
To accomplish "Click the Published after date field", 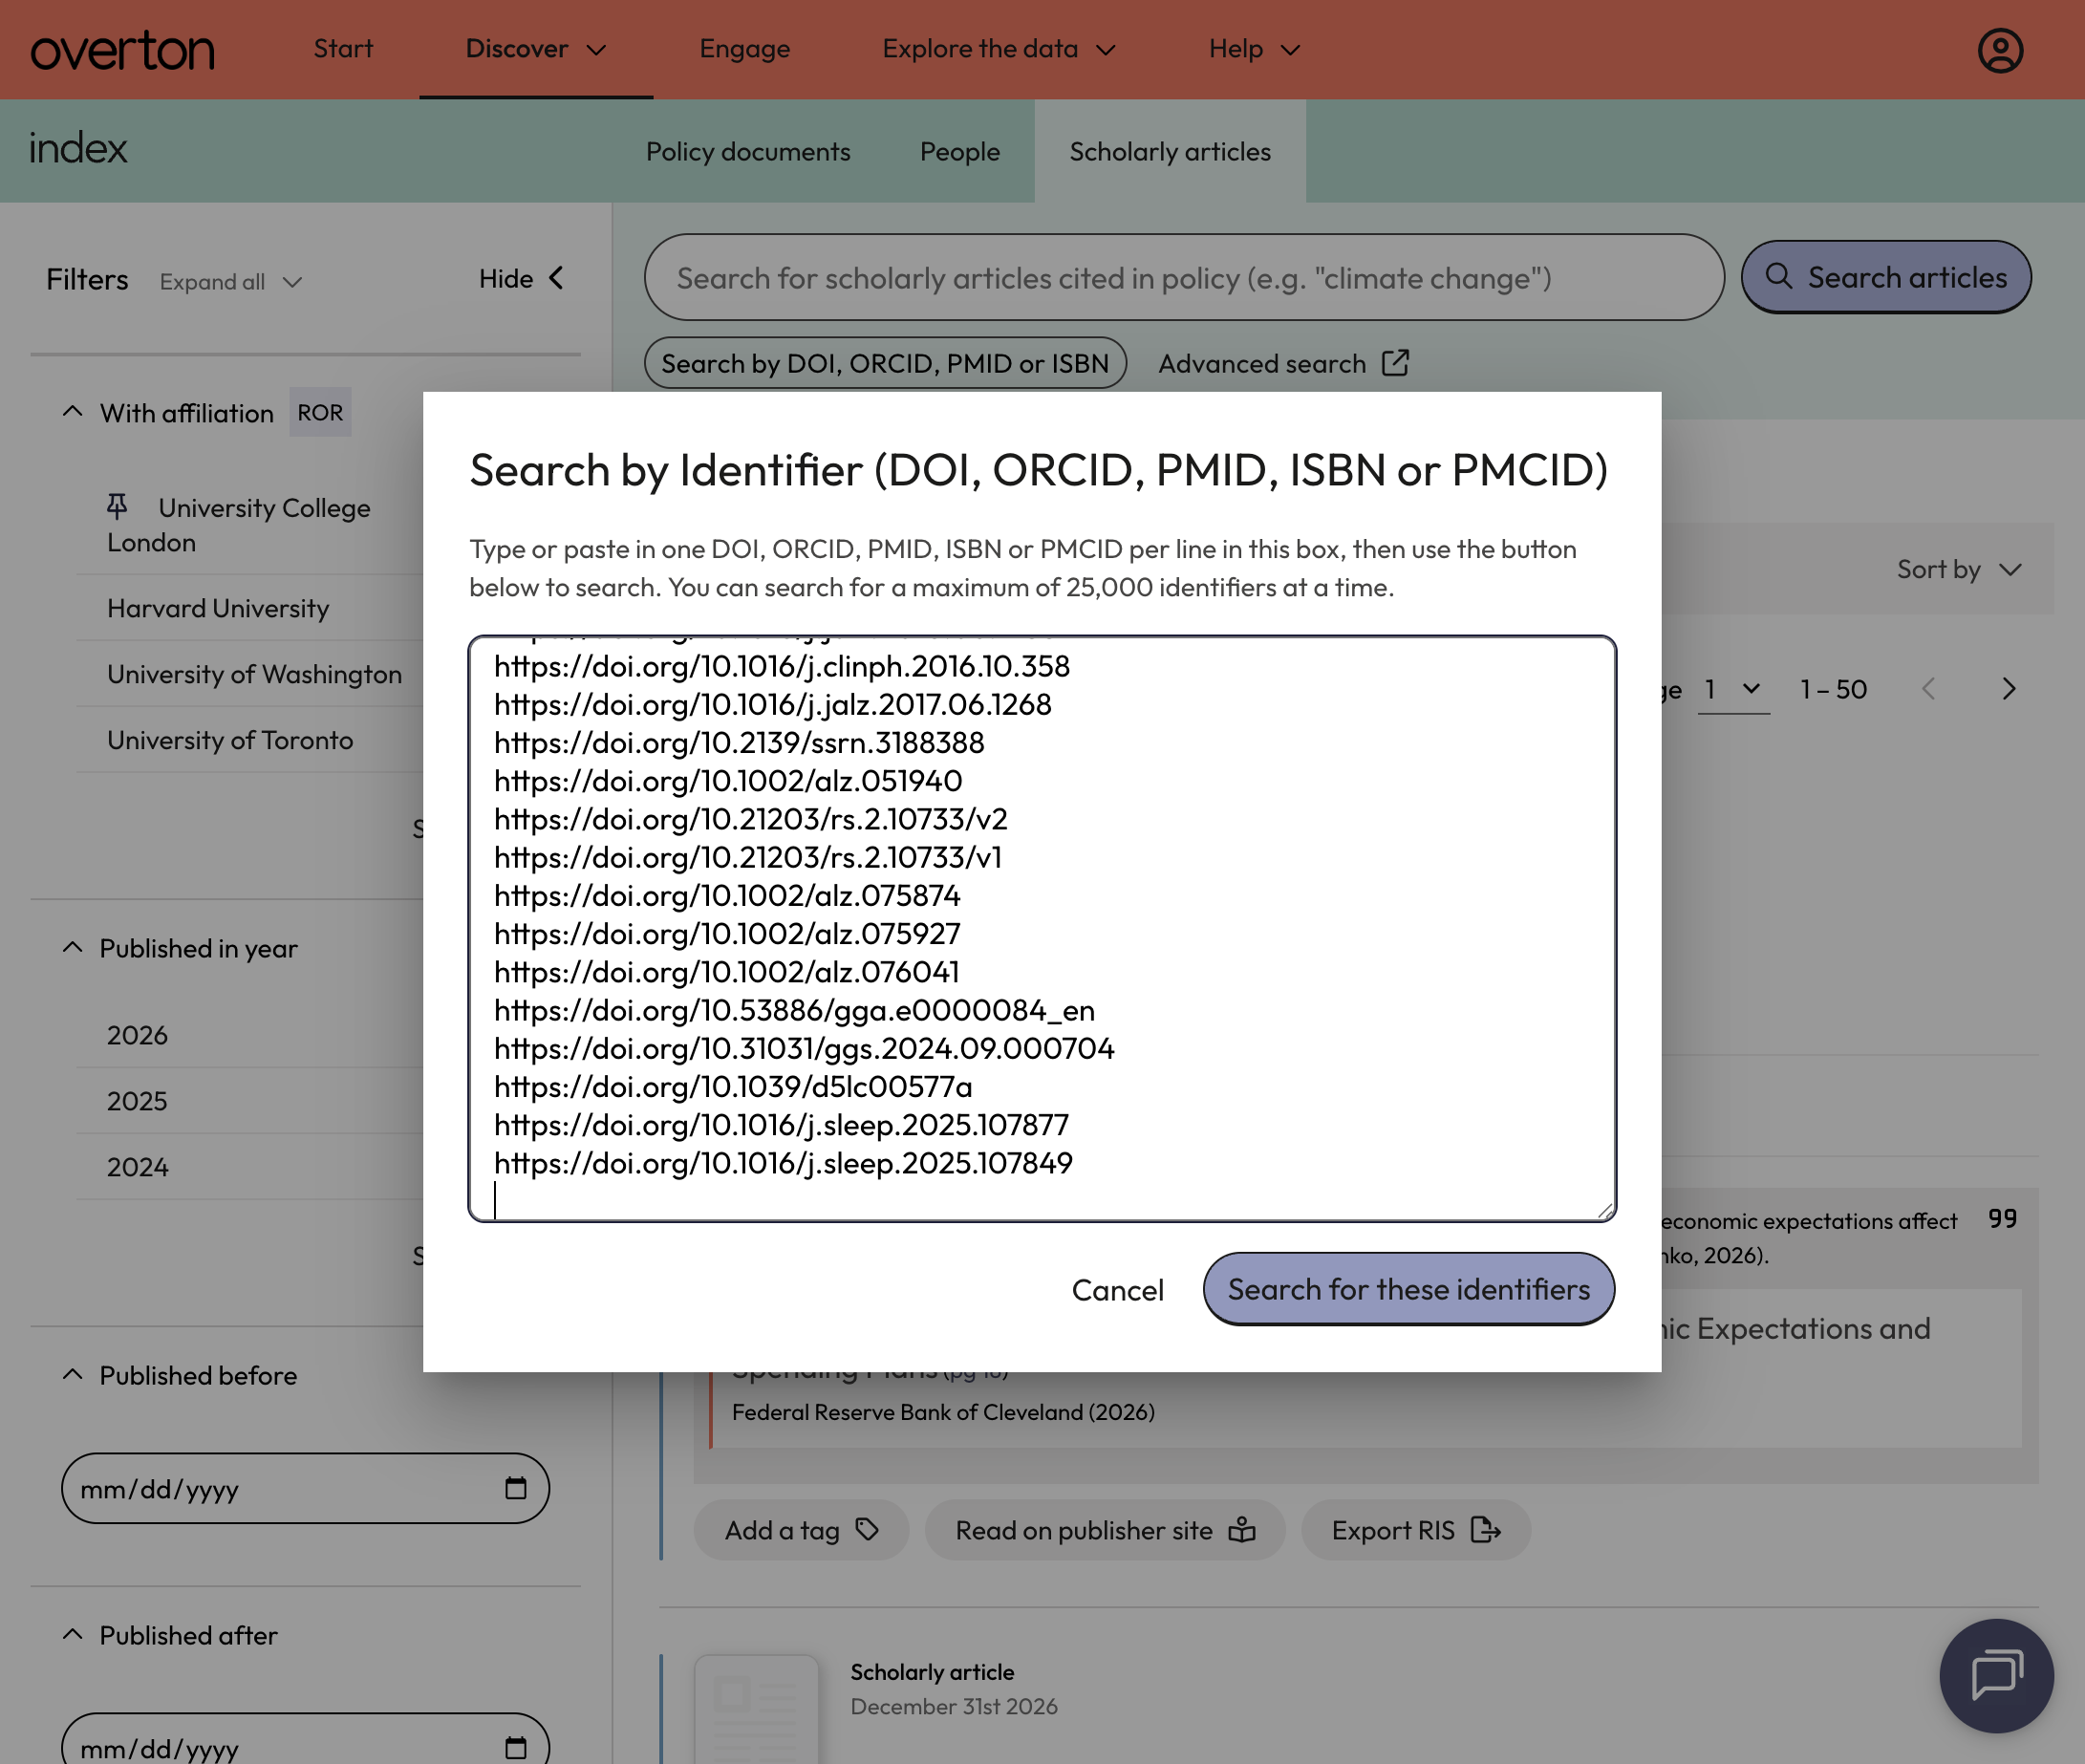I will (x=305, y=1741).
